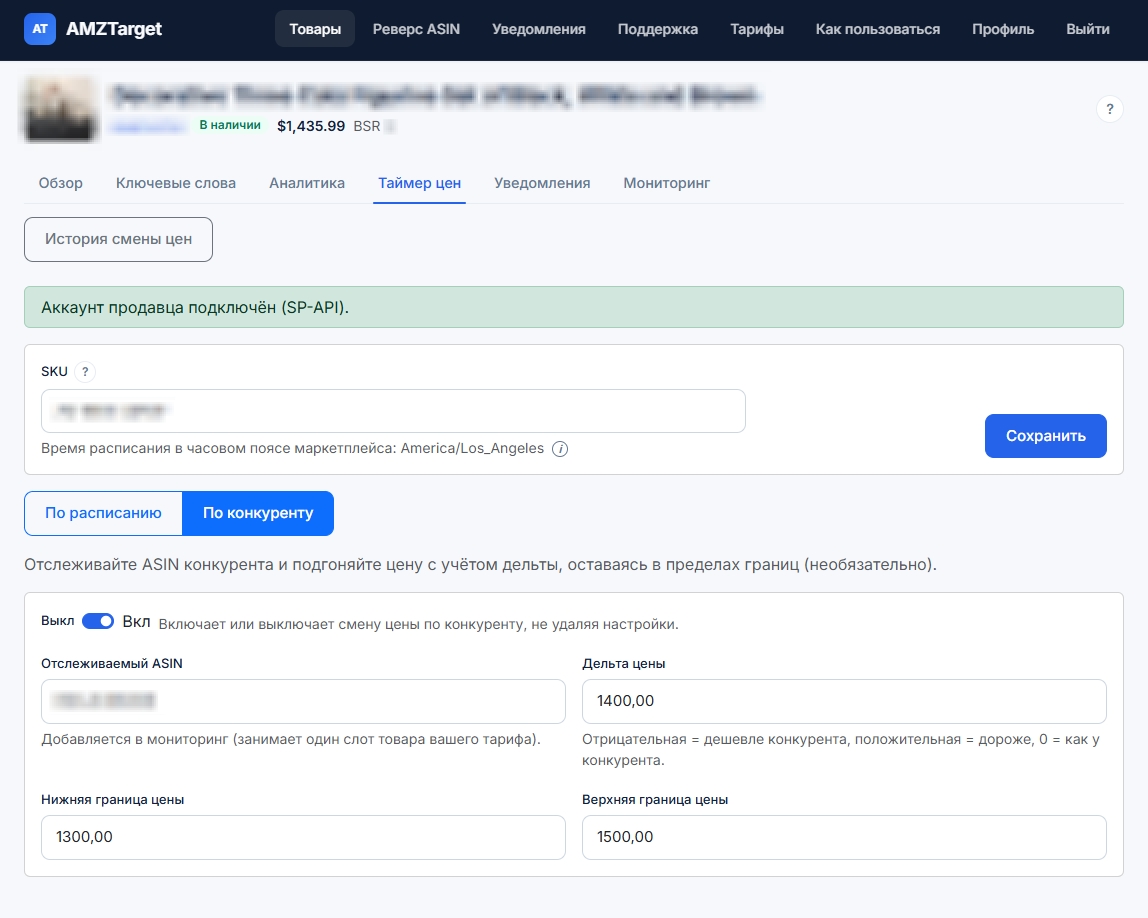Click the AMZTarget brand name
This screenshot has width=1148, height=918.
pyautogui.click(x=114, y=29)
